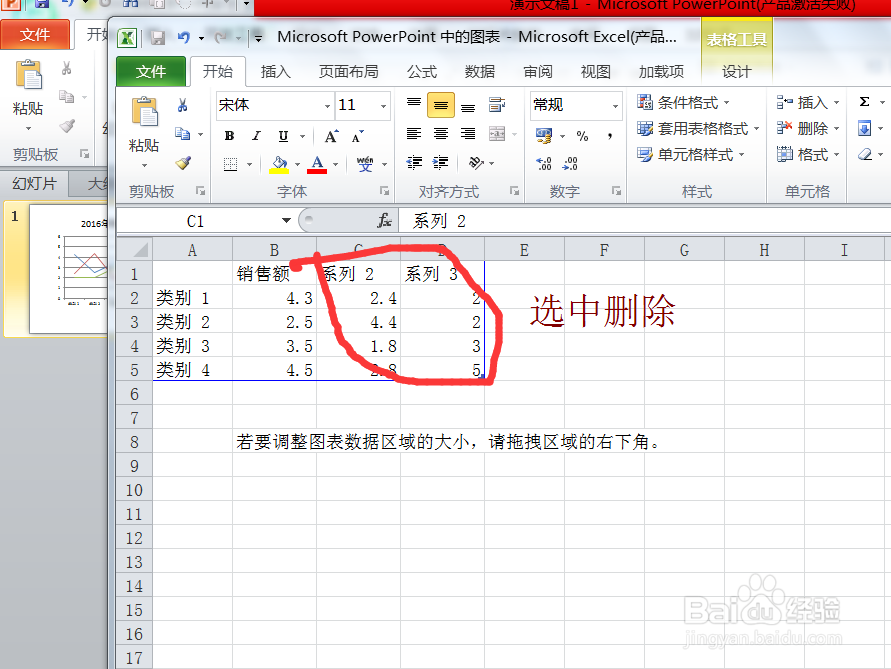Viewport: 891px width, 669px height.
Task: Click the formula bar showing 系列 2
Action: coord(644,221)
